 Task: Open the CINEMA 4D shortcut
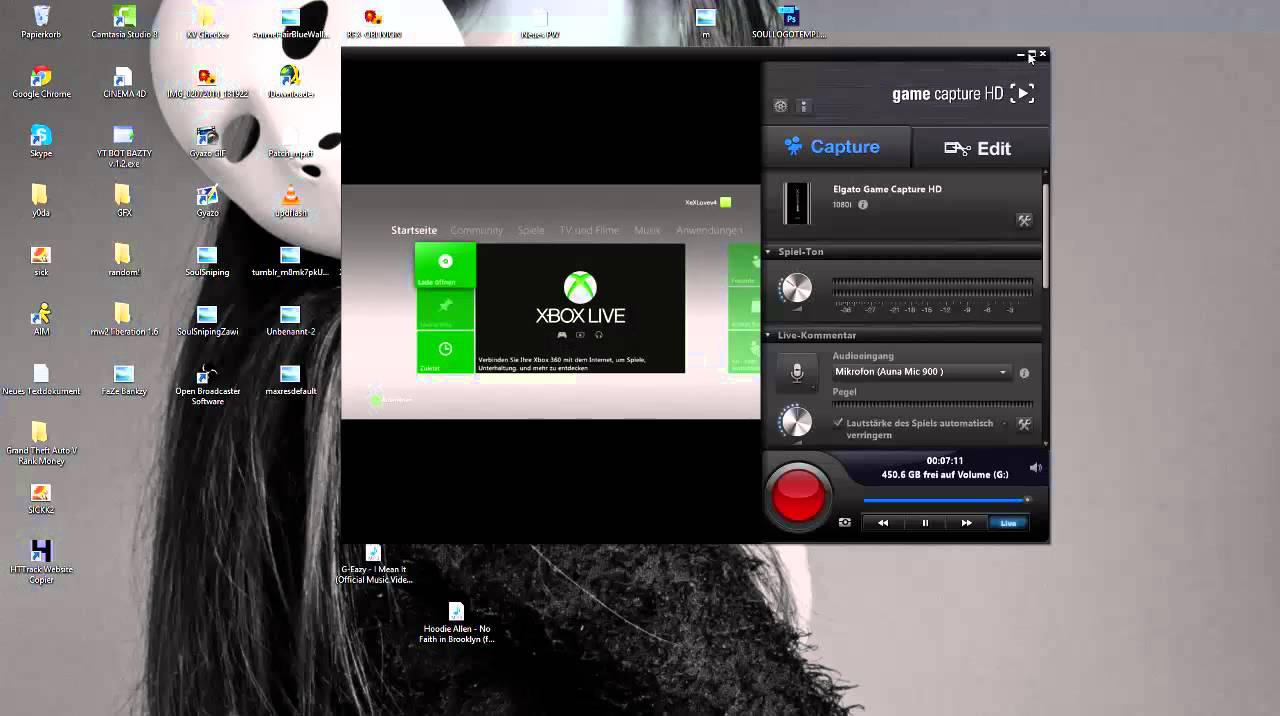pos(124,82)
